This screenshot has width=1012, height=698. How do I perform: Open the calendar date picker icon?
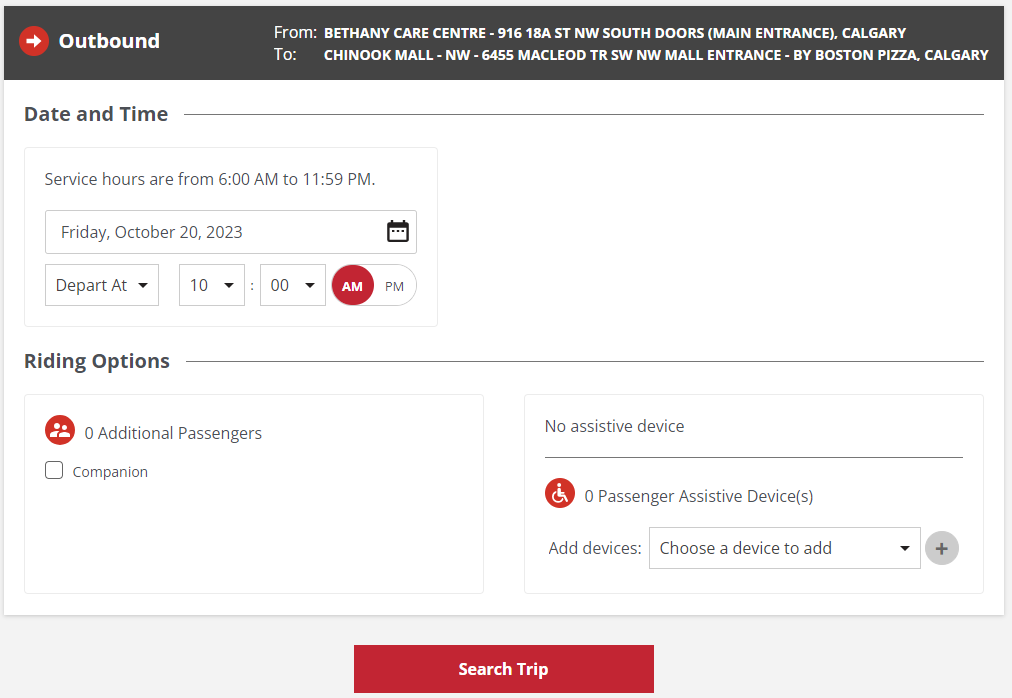398,232
